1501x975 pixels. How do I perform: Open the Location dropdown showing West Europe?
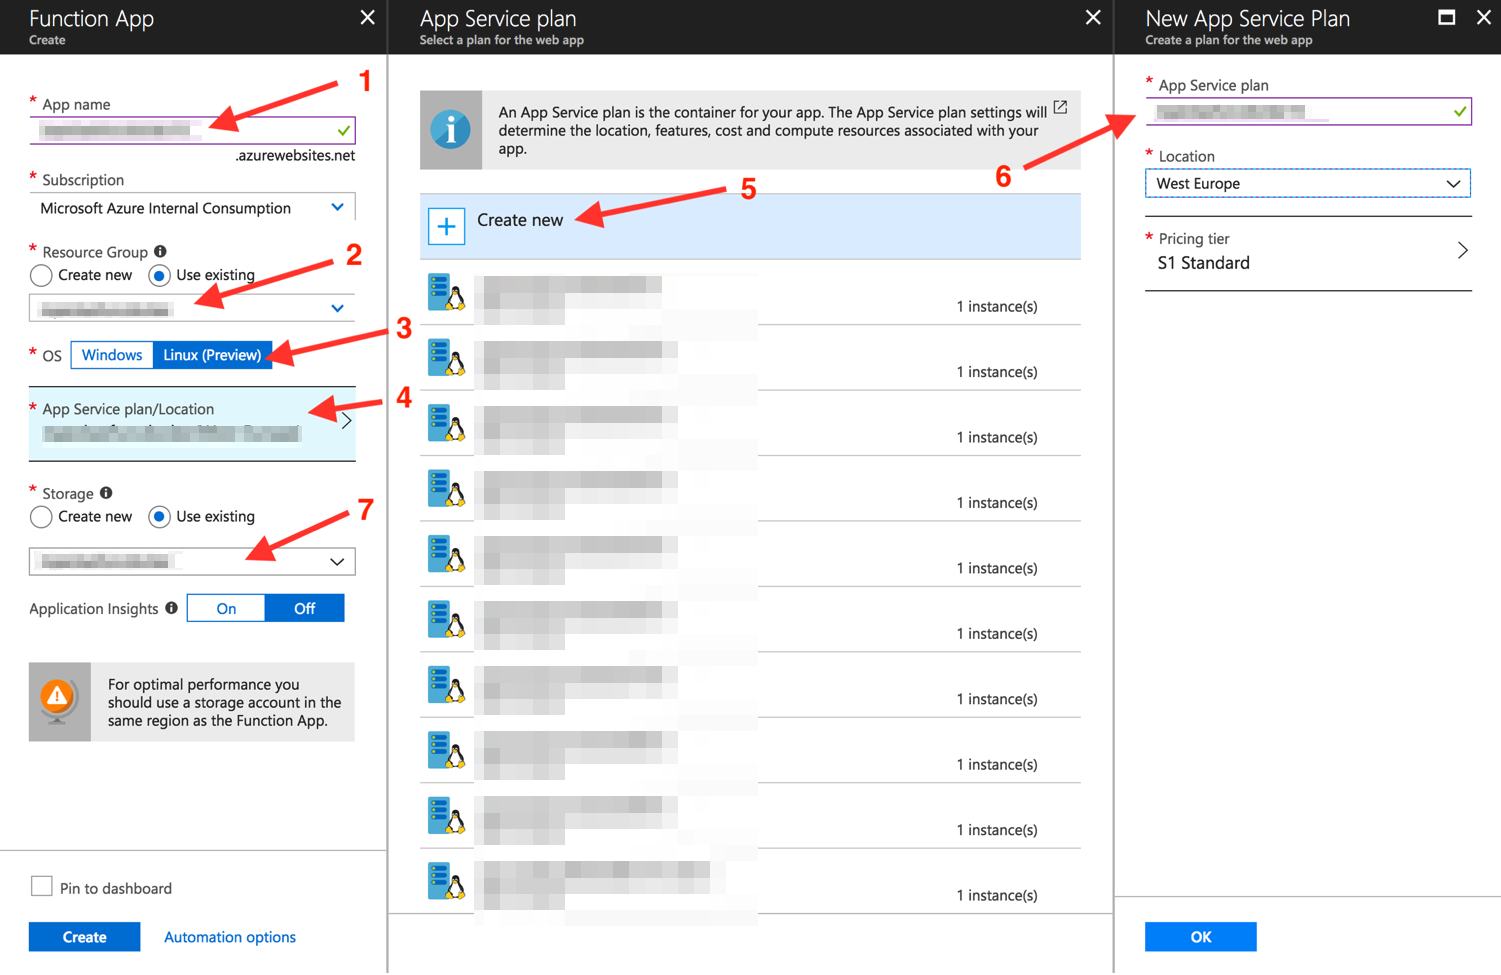(x=1308, y=184)
